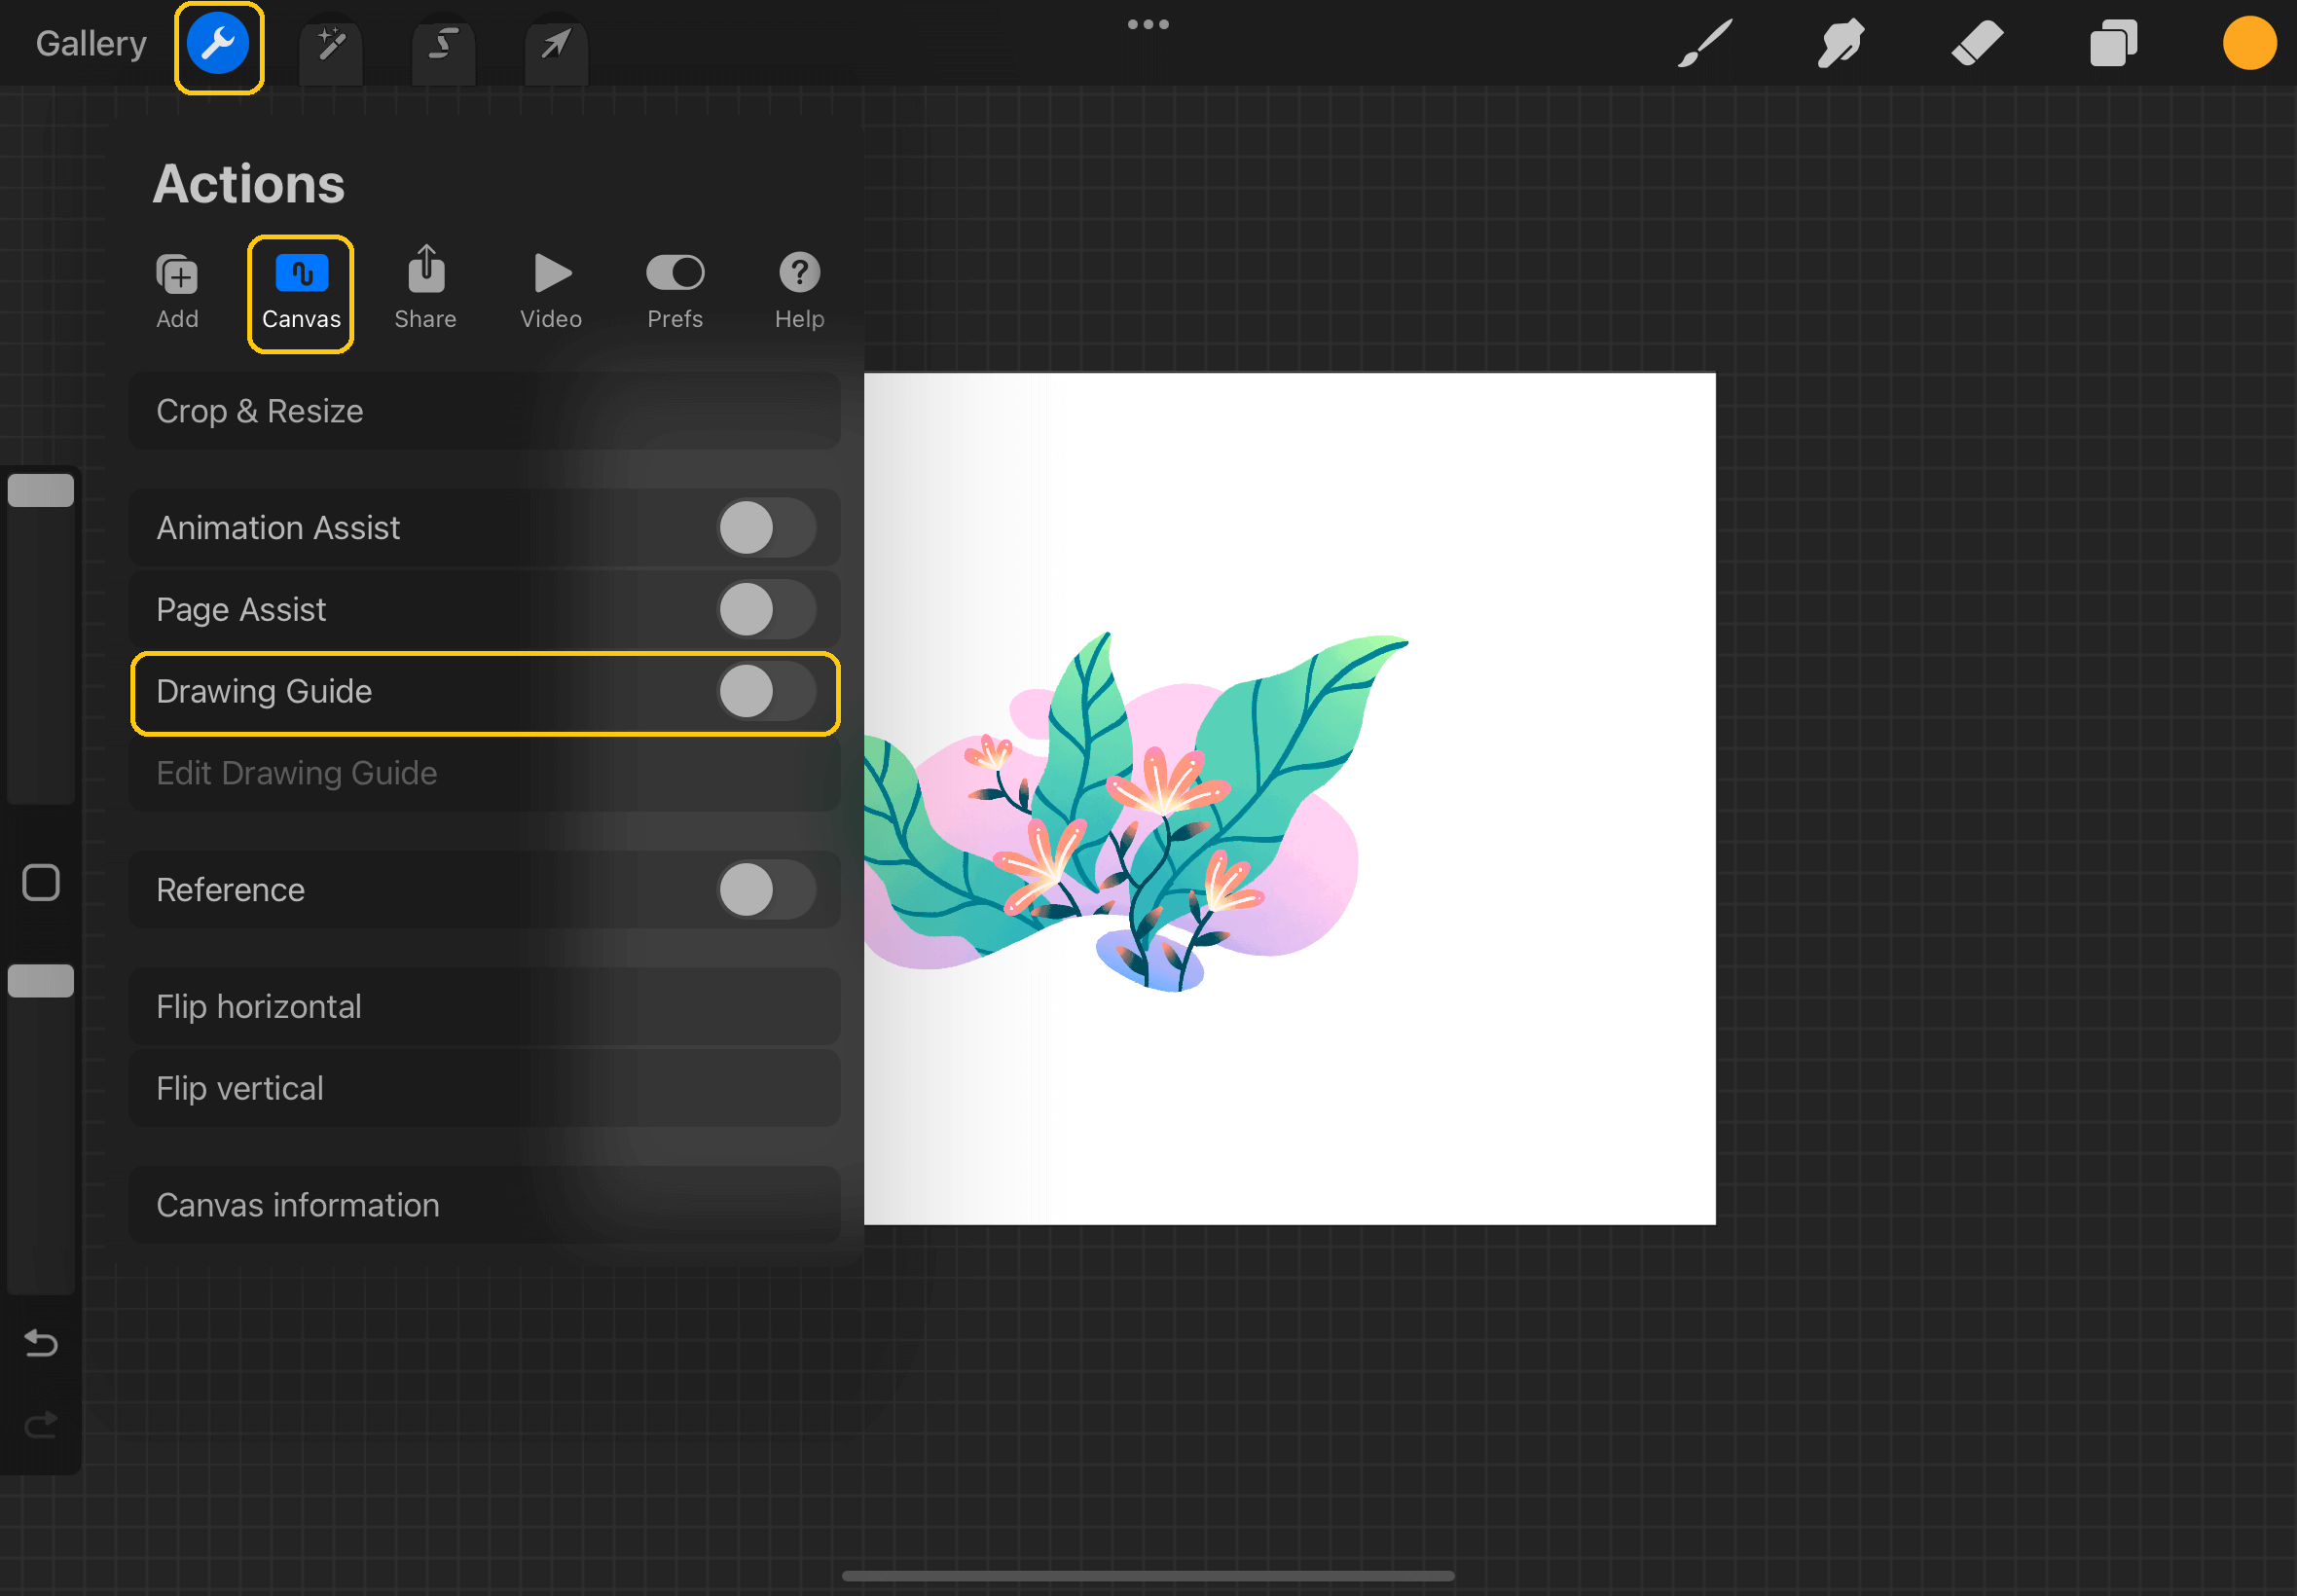Select the Smudge finger tool
2297x1596 pixels.
[x=1840, y=44]
